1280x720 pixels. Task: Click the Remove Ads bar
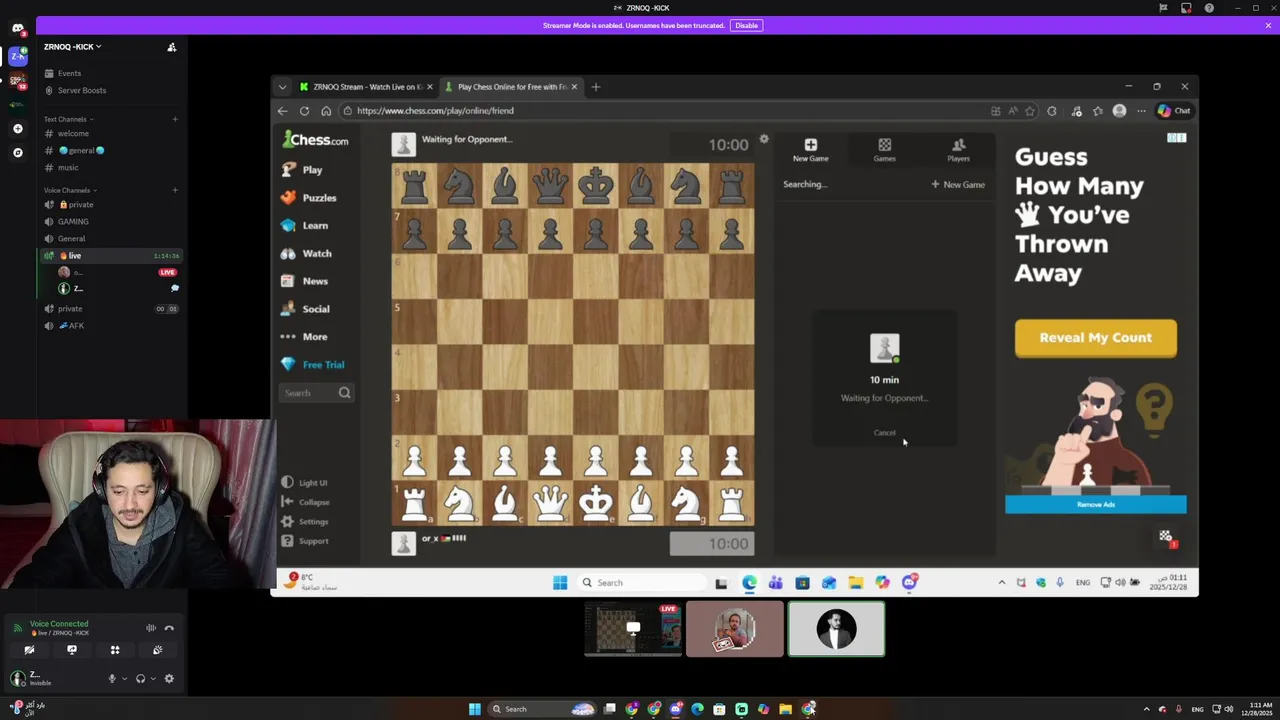pos(1096,505)
